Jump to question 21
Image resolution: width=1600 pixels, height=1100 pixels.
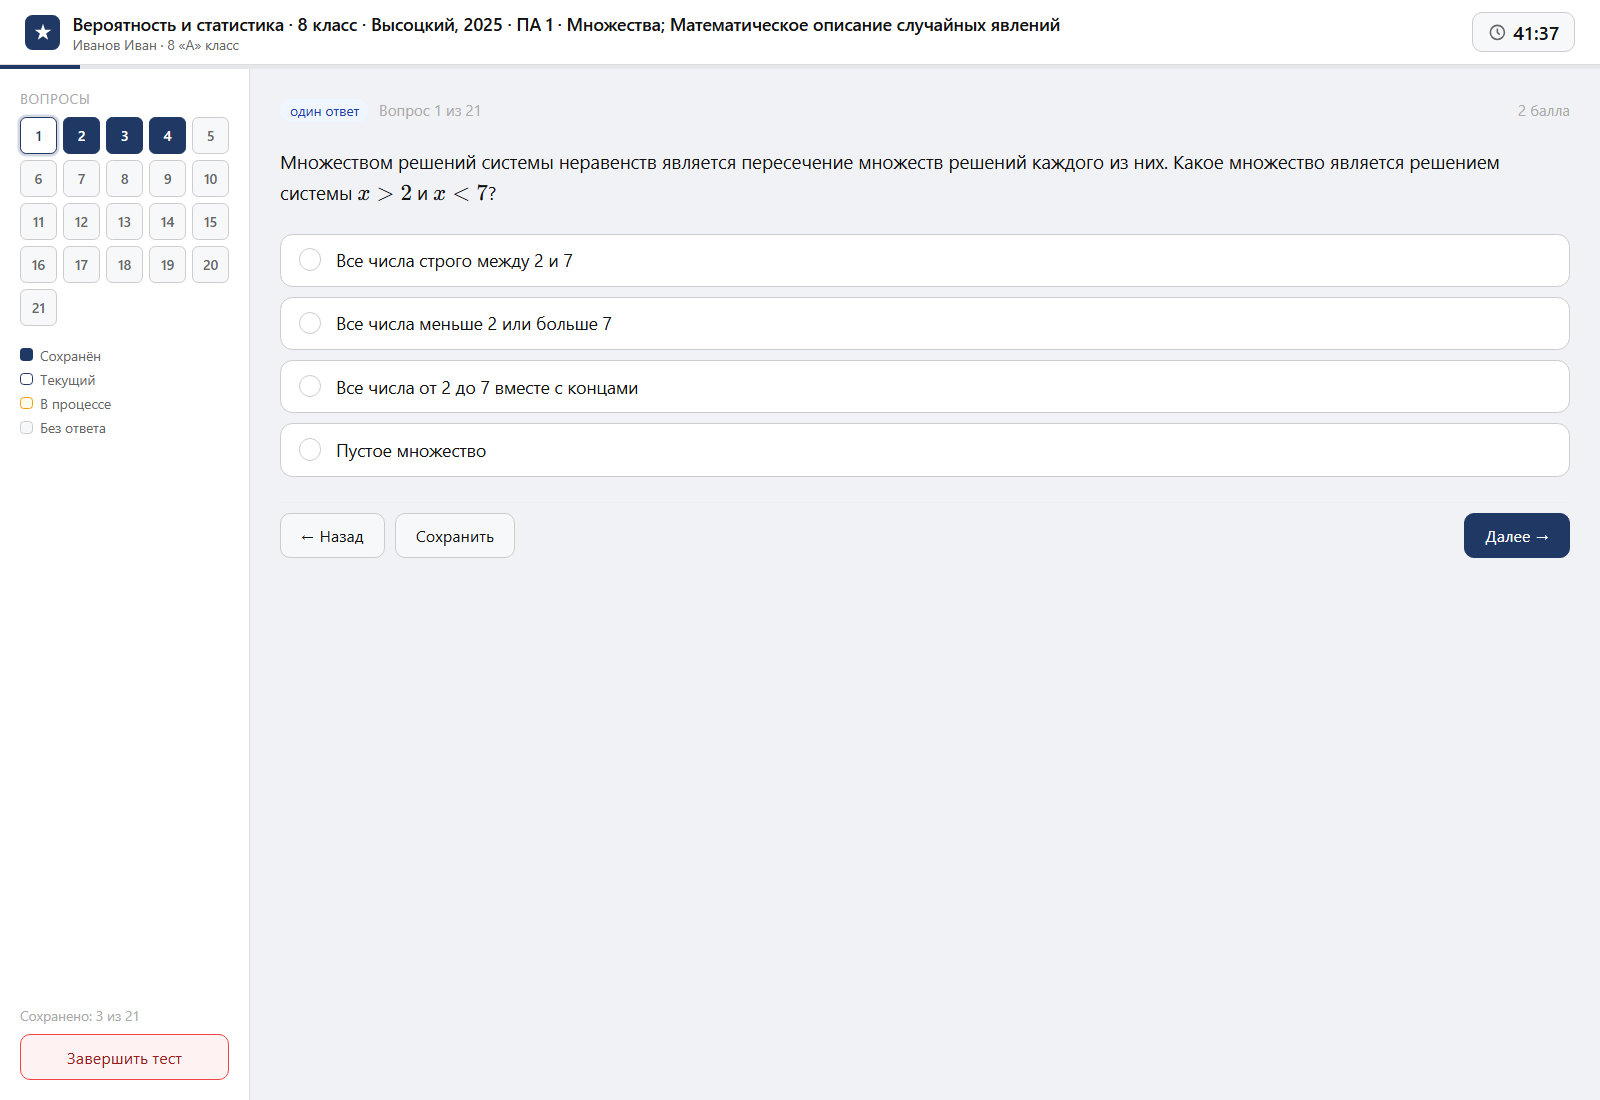click(38, 308)
